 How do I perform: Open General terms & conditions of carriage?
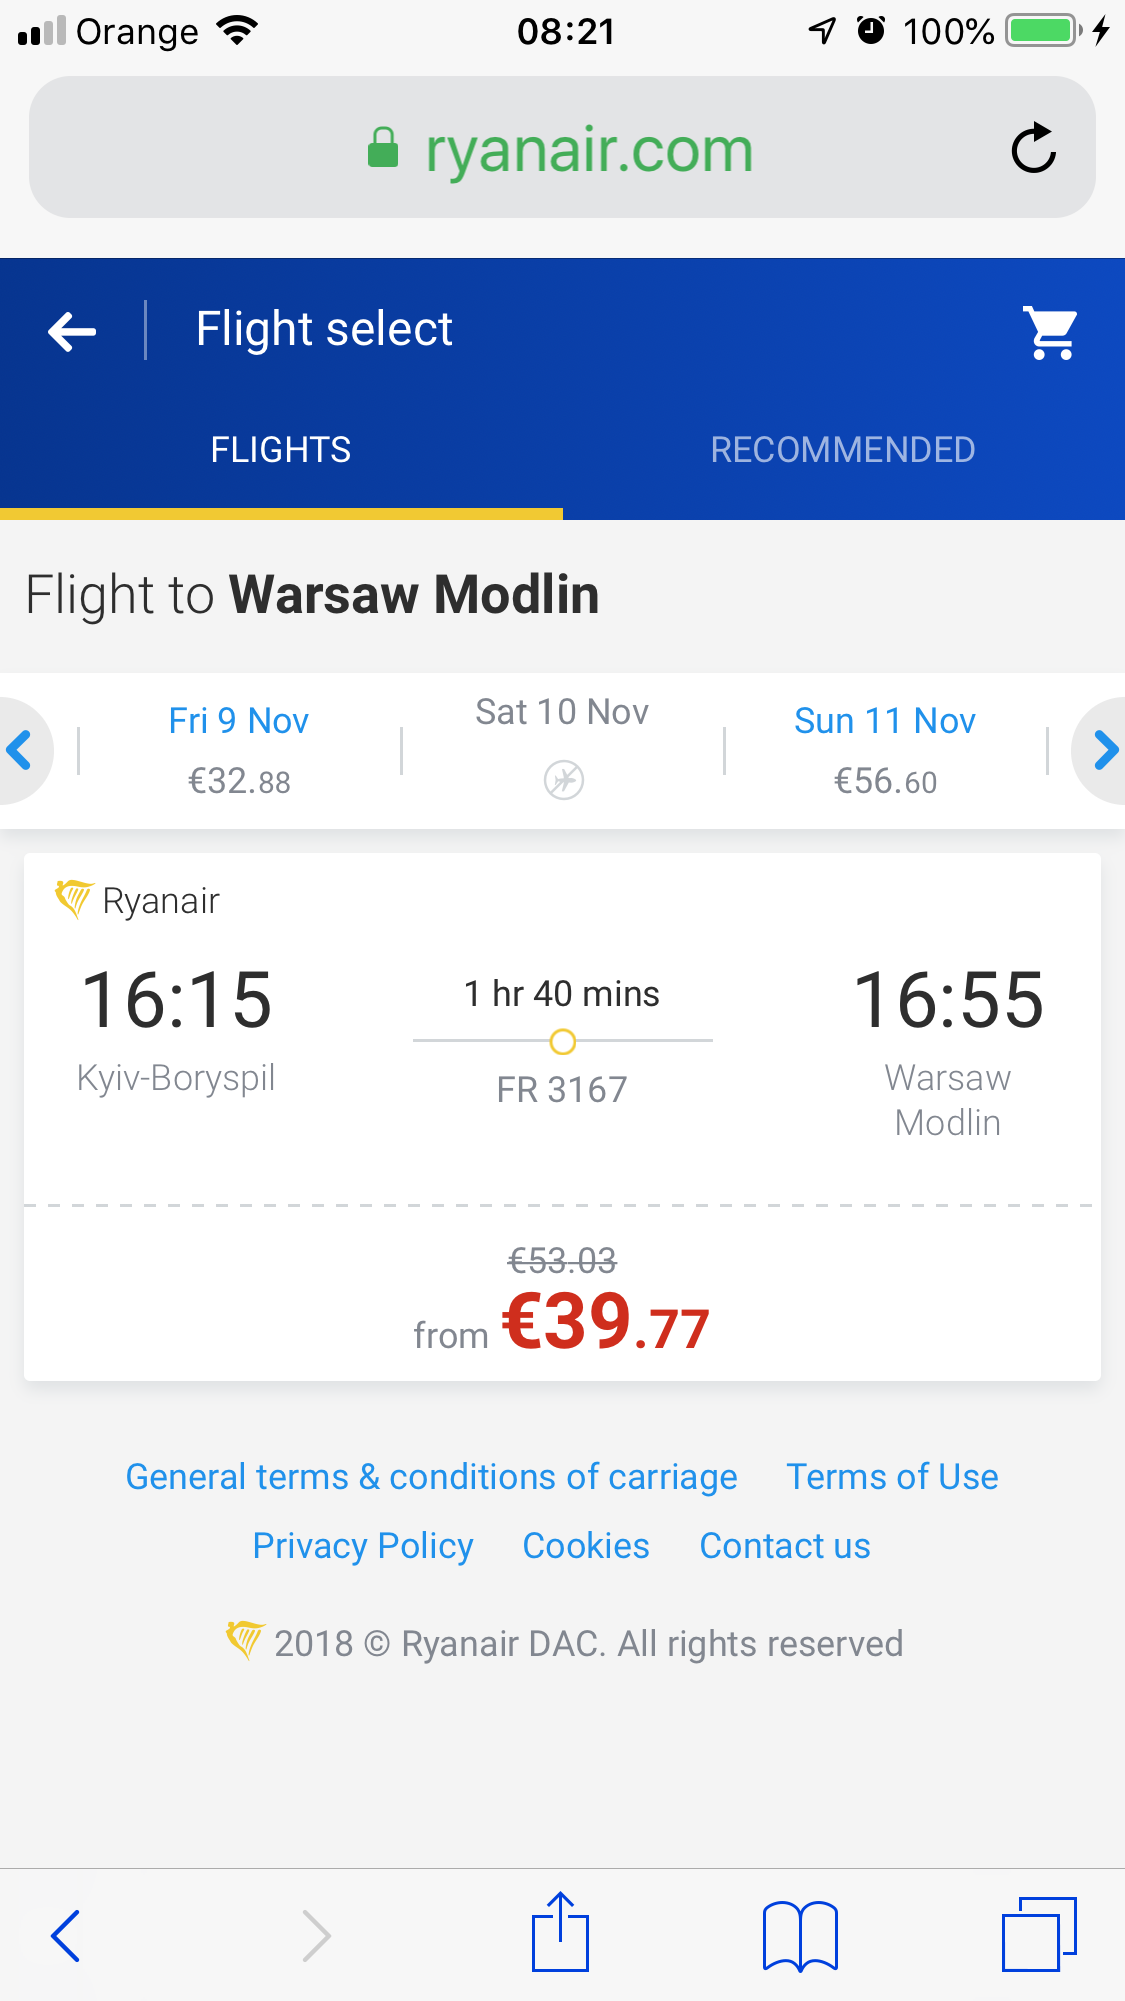(x=431, y=1477)
